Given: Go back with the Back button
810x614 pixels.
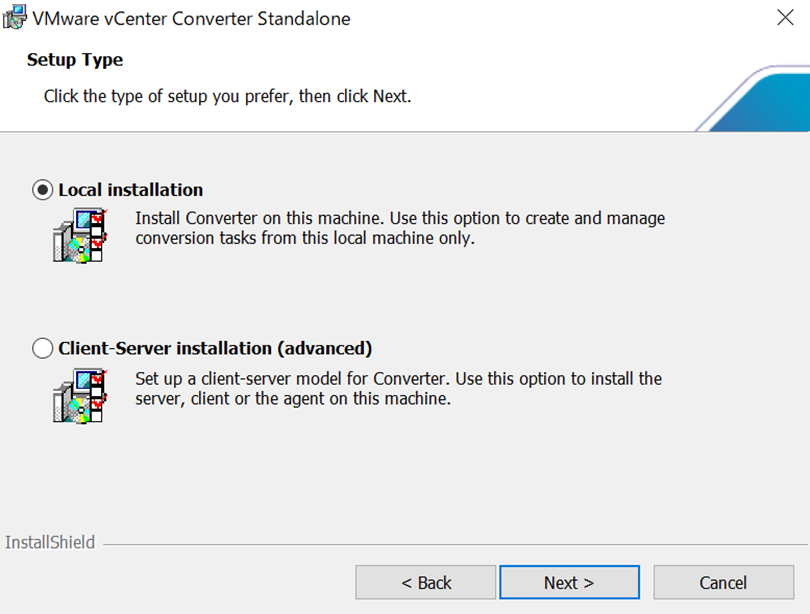Looking at the screenshot, I should [x=426, y=582].
